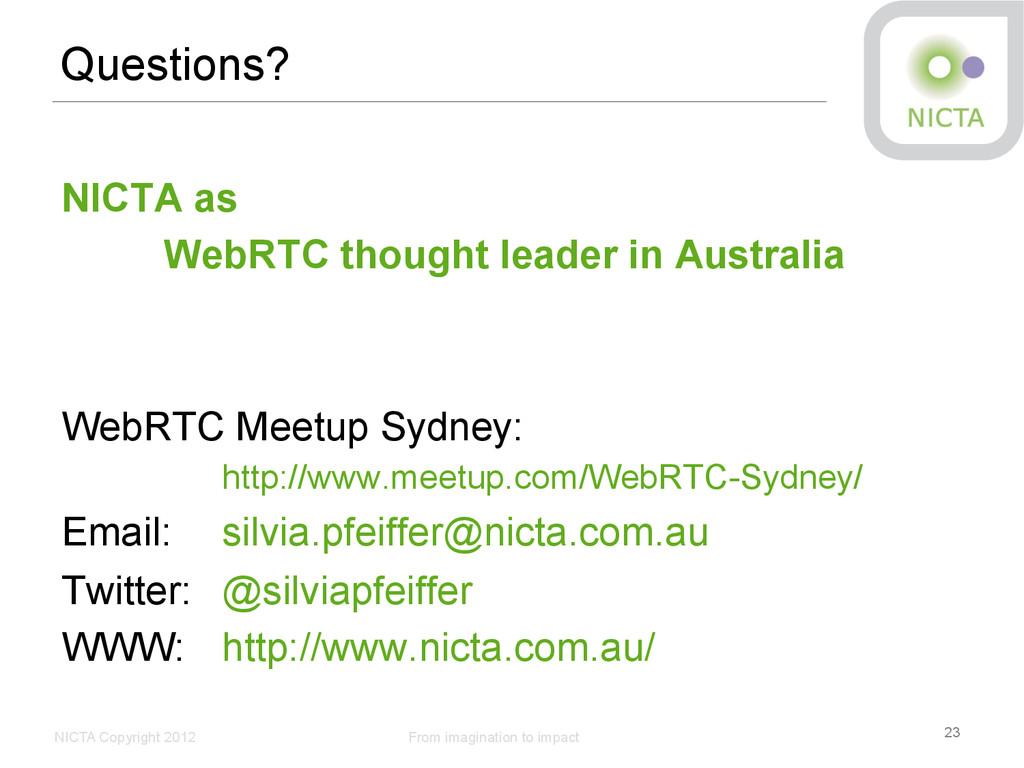Click the NICTA logo
This screenshot has height=768, width=1024.
click(x=944, y=80)
